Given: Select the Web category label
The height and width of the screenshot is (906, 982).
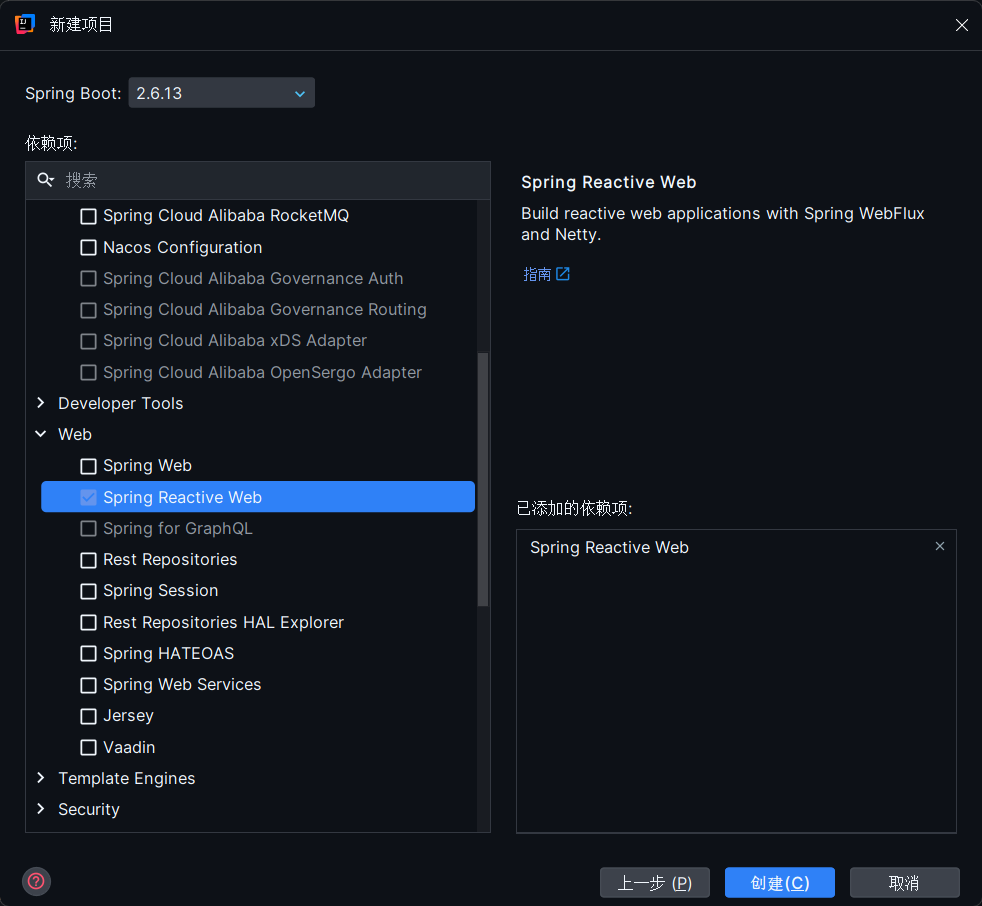Looking at the screenshot, I should click(x=75, y=435).
